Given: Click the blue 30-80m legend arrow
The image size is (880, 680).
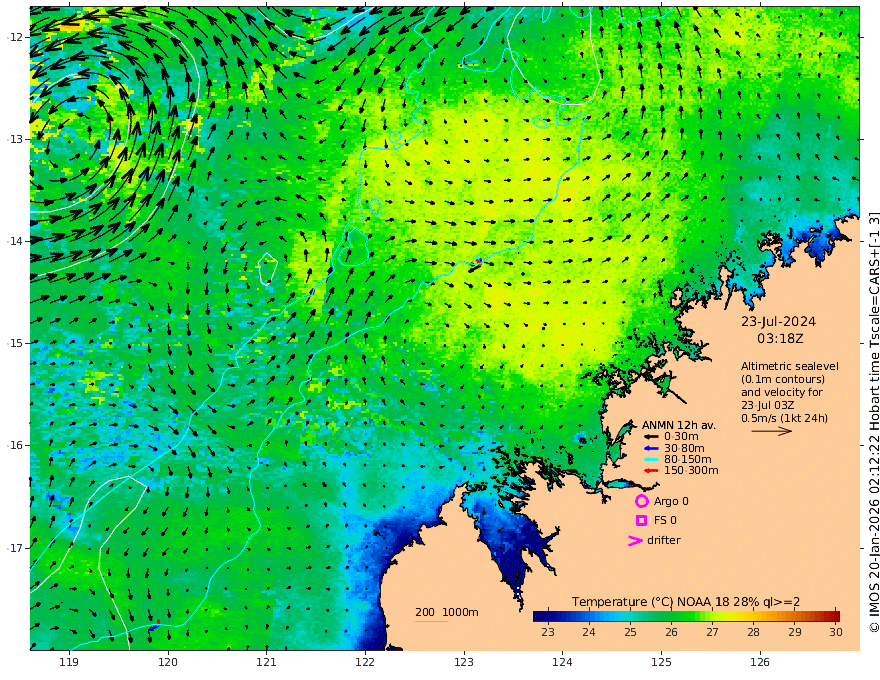Looking at the screenshot, I should click(x=650, y=448).
